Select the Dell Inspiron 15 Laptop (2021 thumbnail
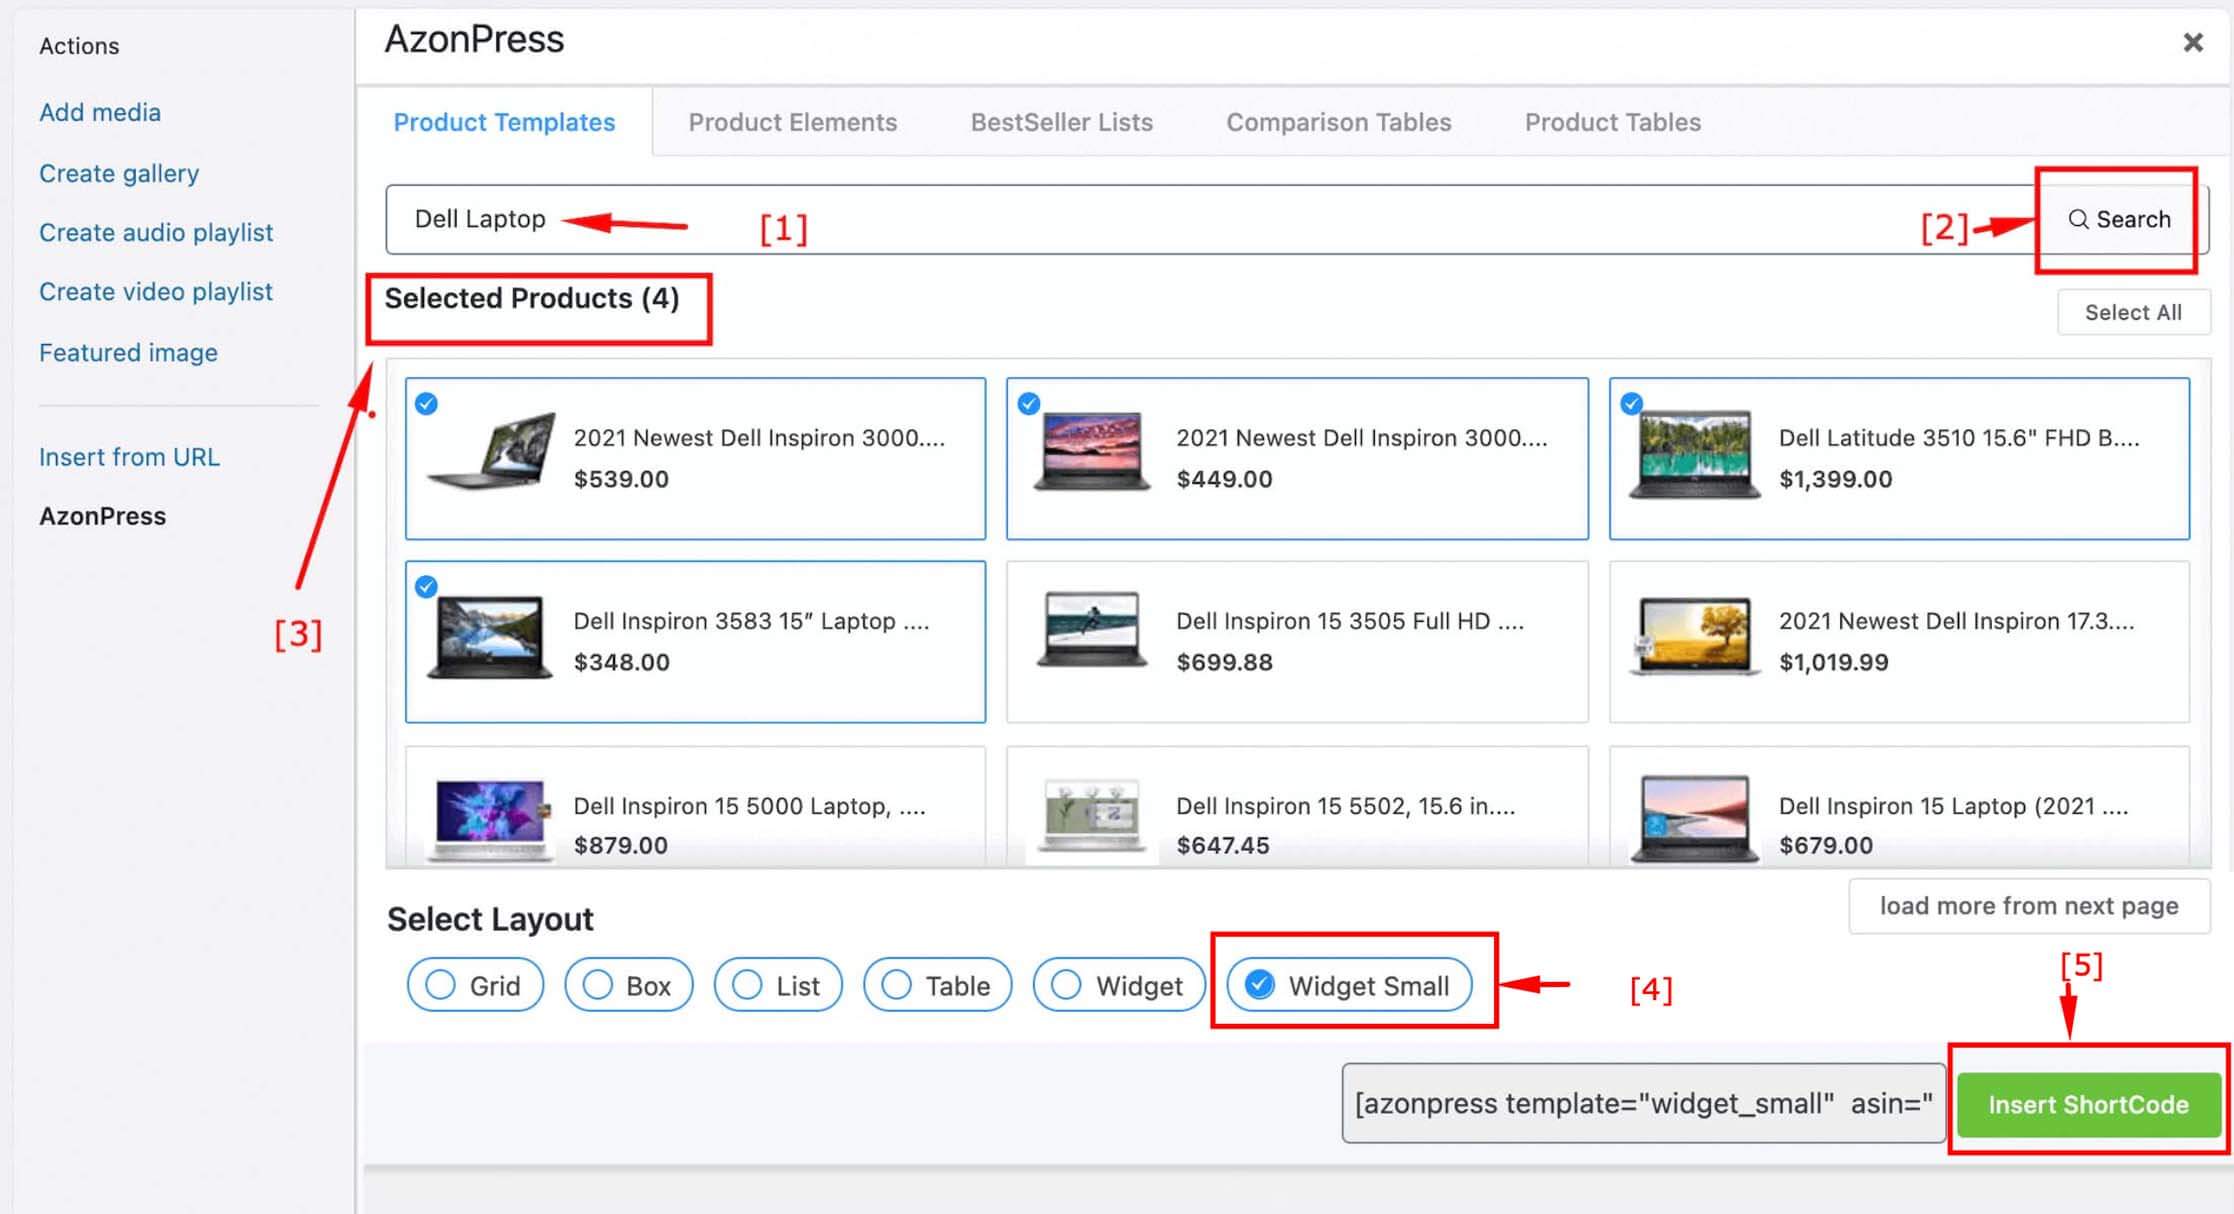 tap(1694, 818)
